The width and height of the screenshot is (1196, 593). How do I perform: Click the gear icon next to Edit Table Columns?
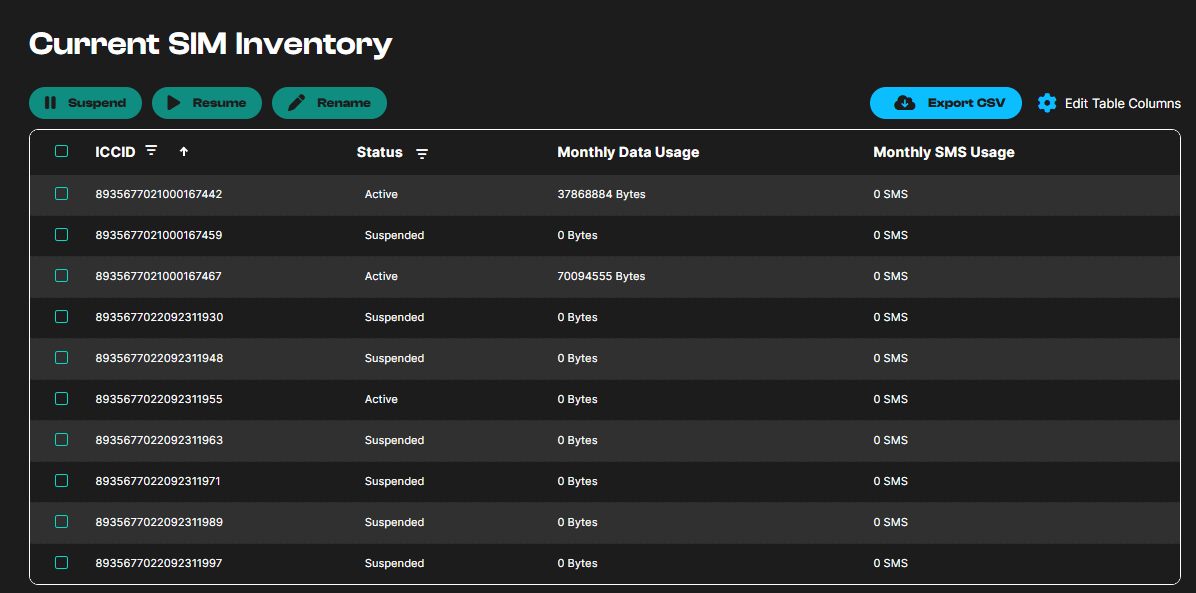(x=1047, y=102)
